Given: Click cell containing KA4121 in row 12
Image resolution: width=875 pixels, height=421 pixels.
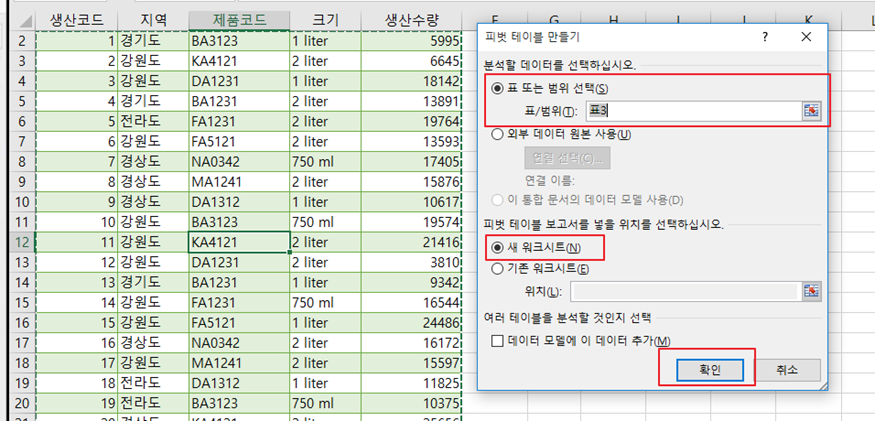Looking at the screenshot, I should click(x=239, y=242).
